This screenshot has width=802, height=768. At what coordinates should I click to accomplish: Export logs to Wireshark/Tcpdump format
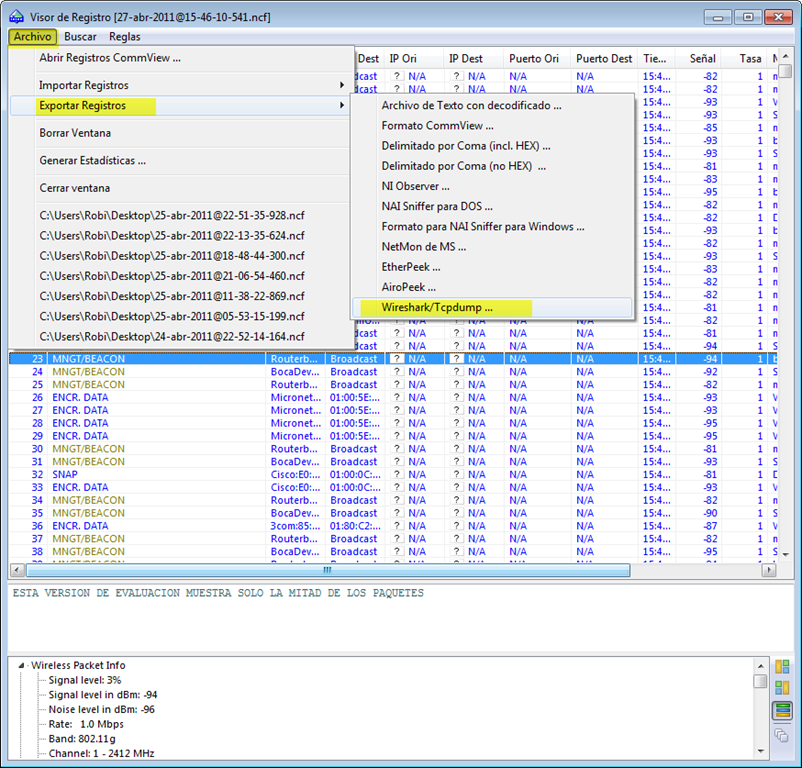pyautogui.click(x=492, y=307)
